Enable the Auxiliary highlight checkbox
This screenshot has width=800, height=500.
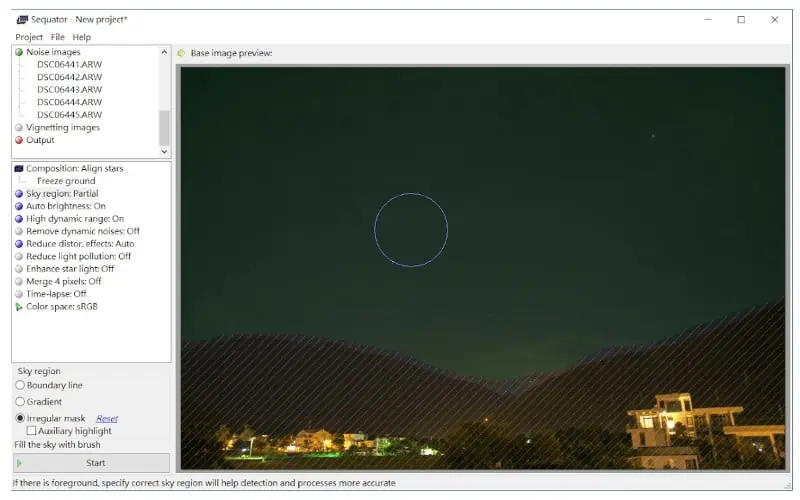coord(31,431)
